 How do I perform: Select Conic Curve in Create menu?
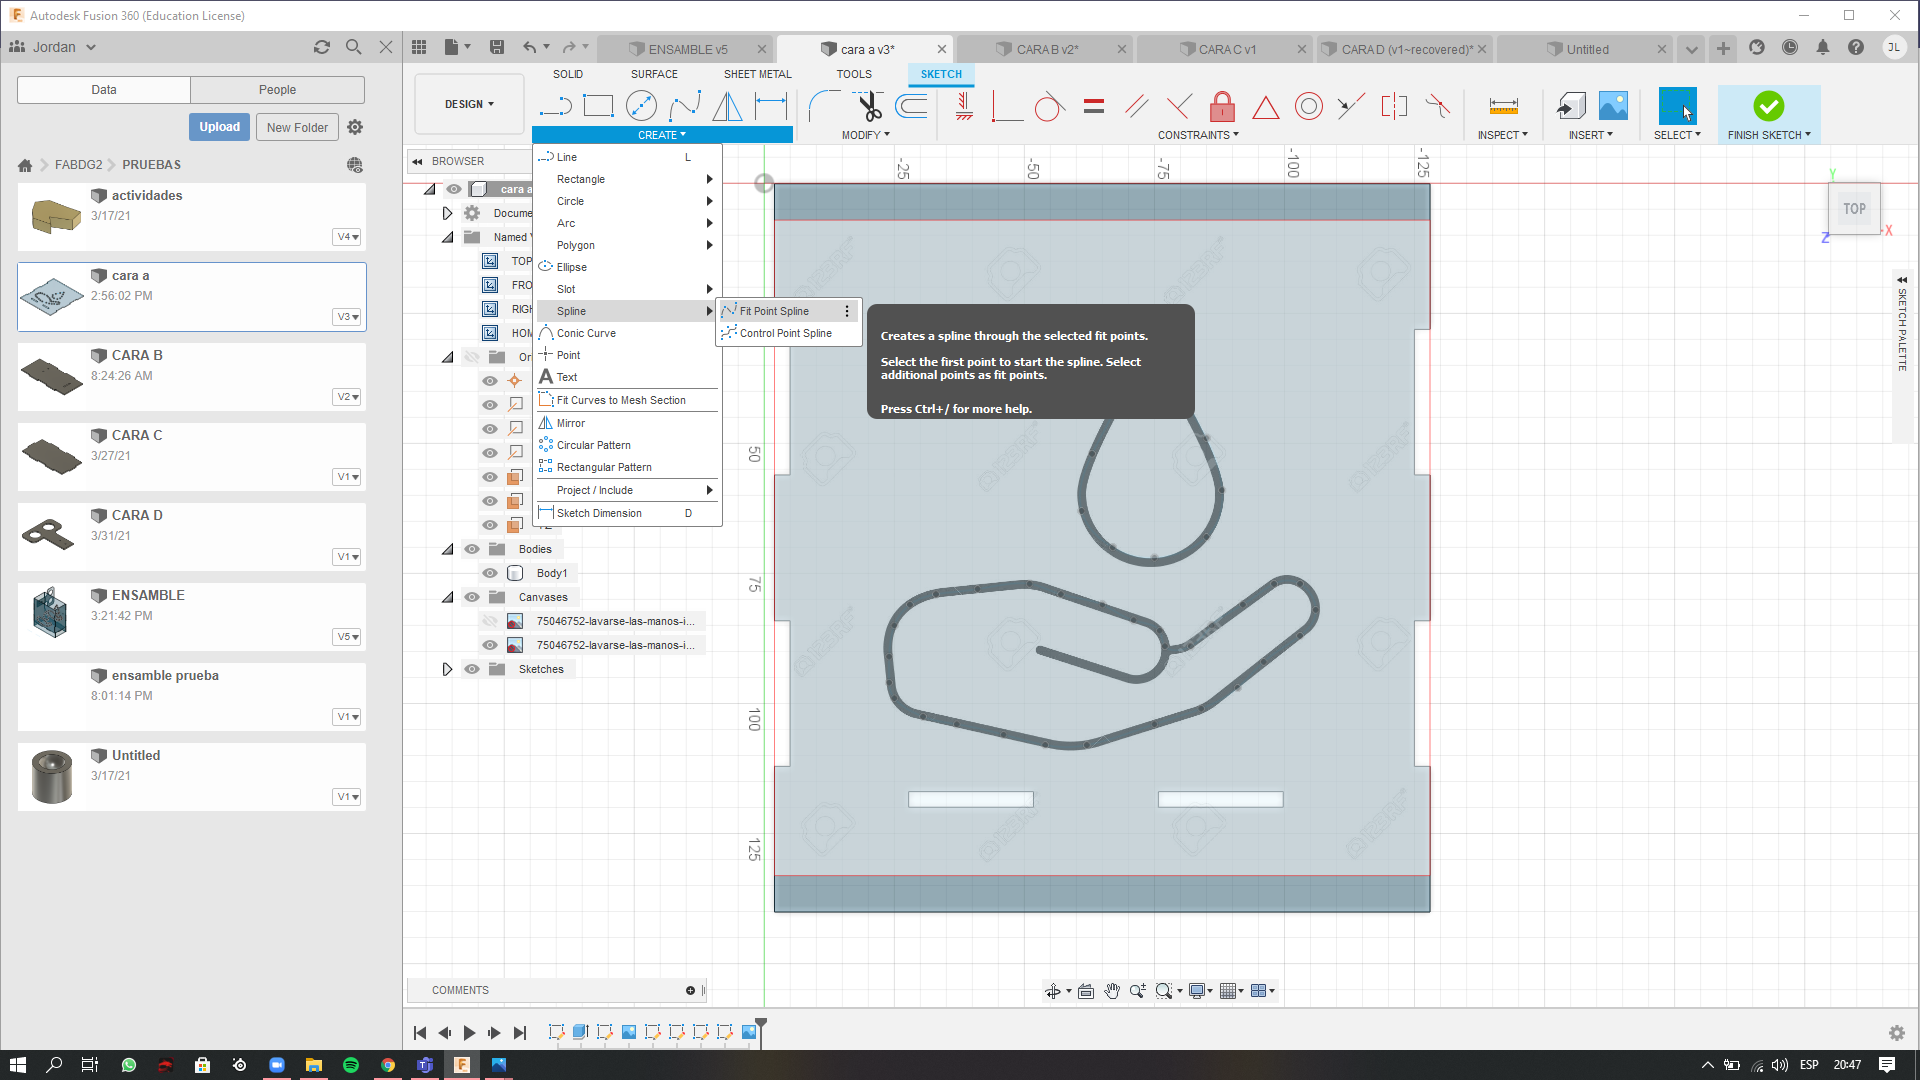[x=586, y=333]
